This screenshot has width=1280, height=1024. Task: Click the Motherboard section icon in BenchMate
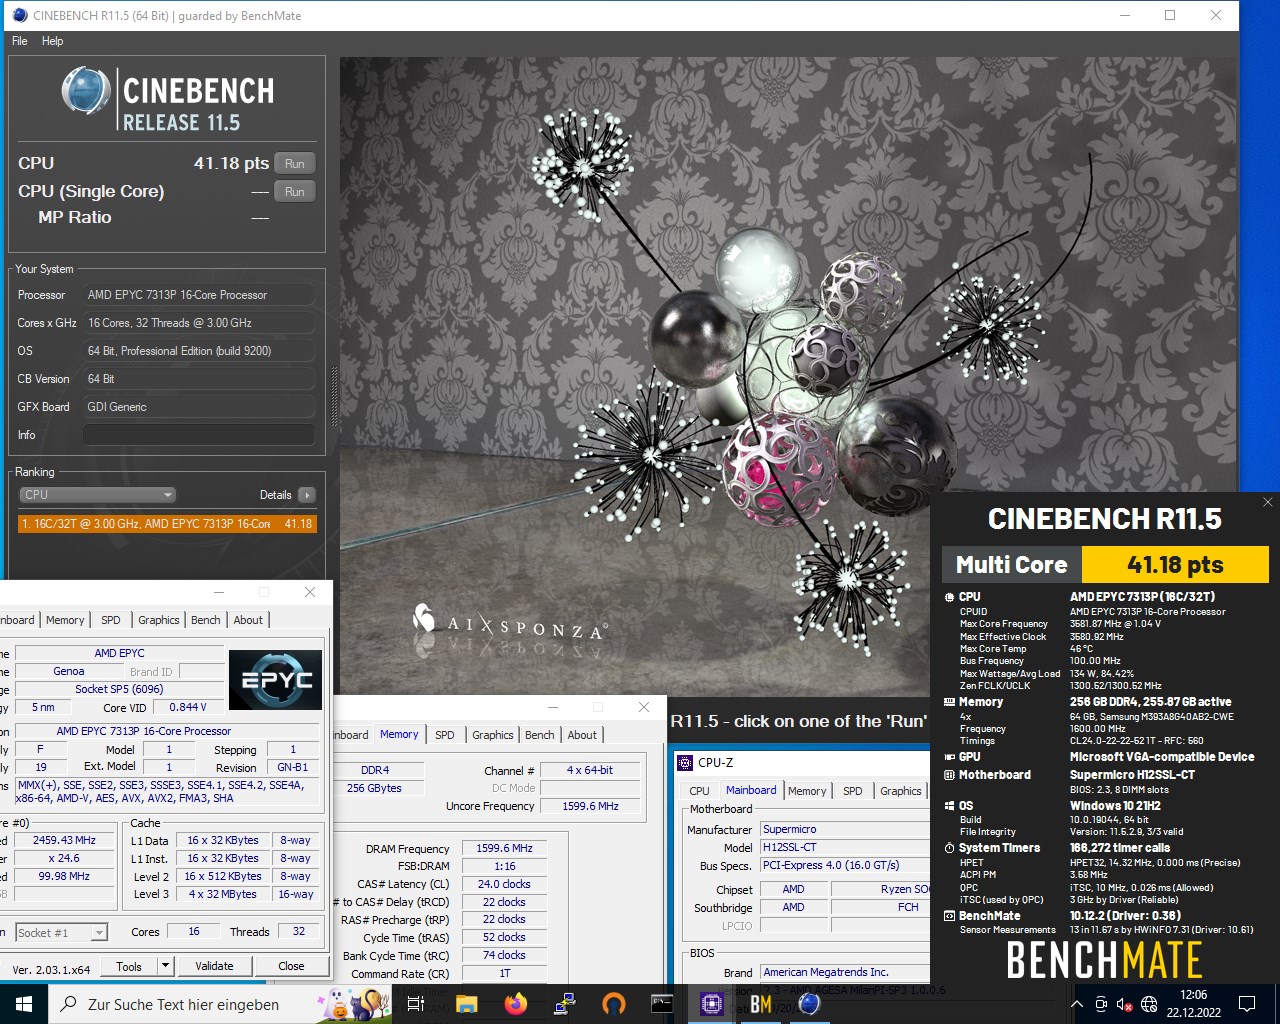(x=950, y=775)
